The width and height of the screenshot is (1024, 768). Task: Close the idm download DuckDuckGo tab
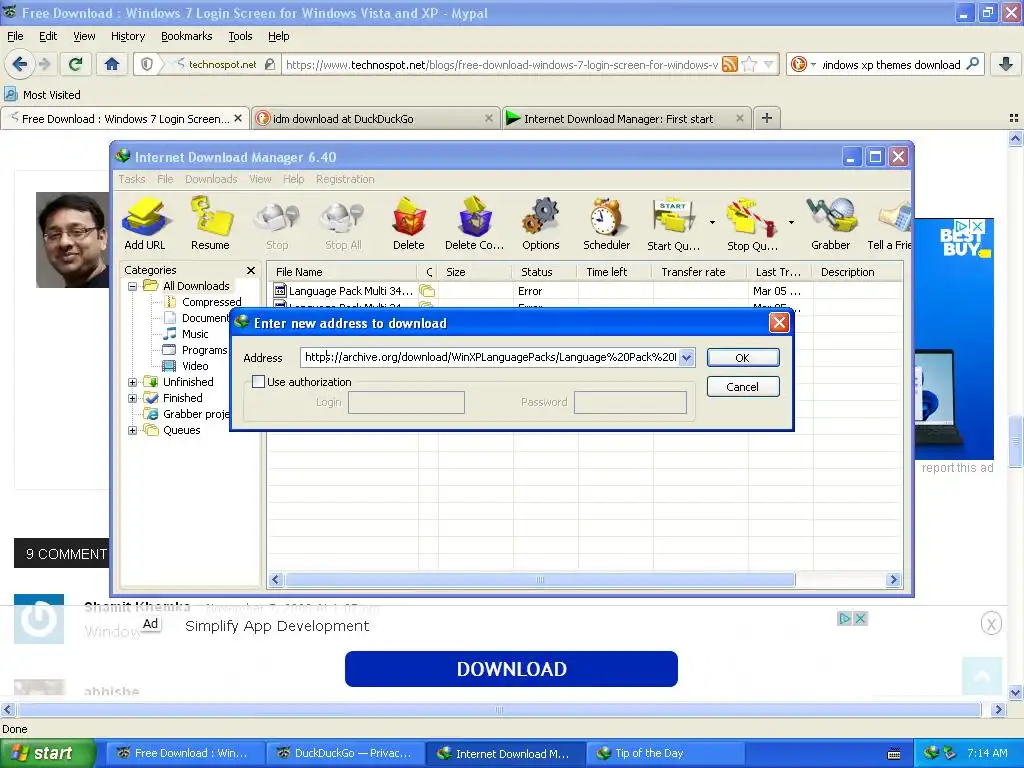pyautogui.click(x=488, y=118)
